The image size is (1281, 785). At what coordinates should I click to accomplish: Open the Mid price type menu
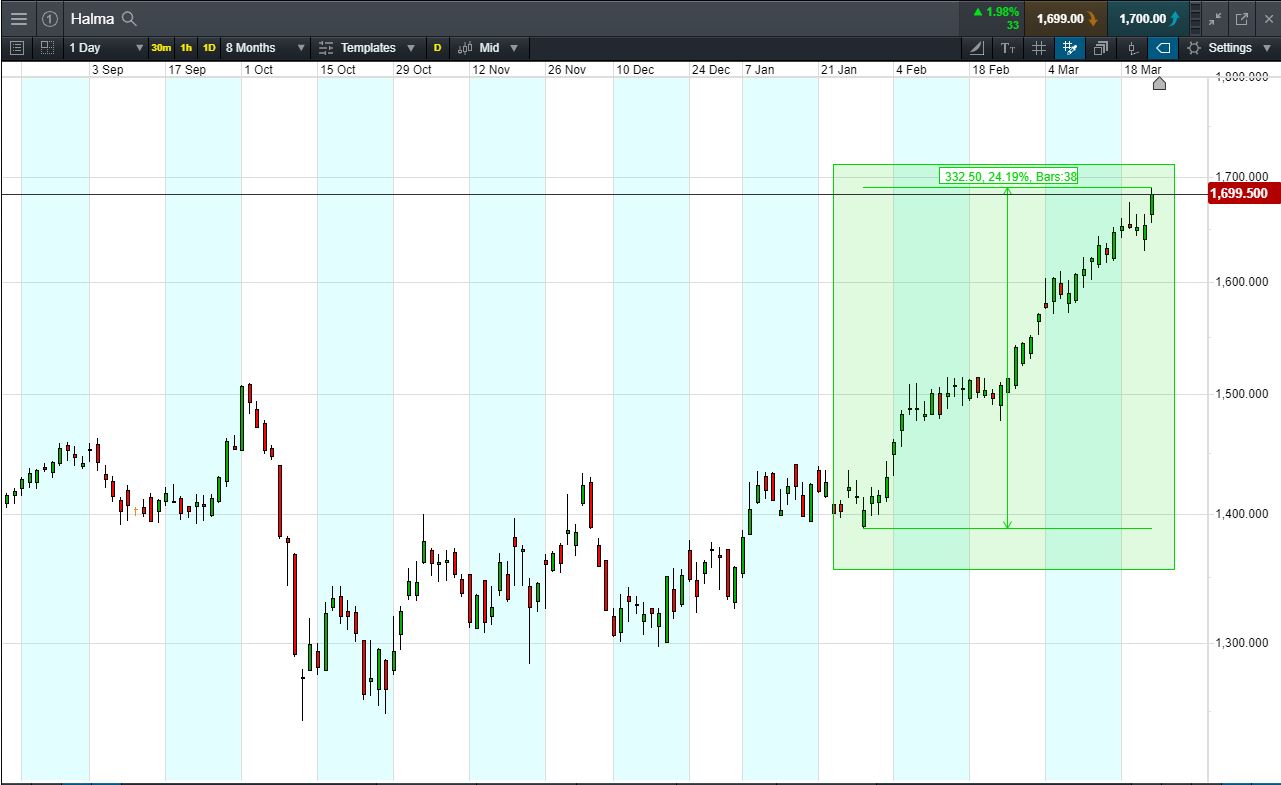tap(489, 48)
